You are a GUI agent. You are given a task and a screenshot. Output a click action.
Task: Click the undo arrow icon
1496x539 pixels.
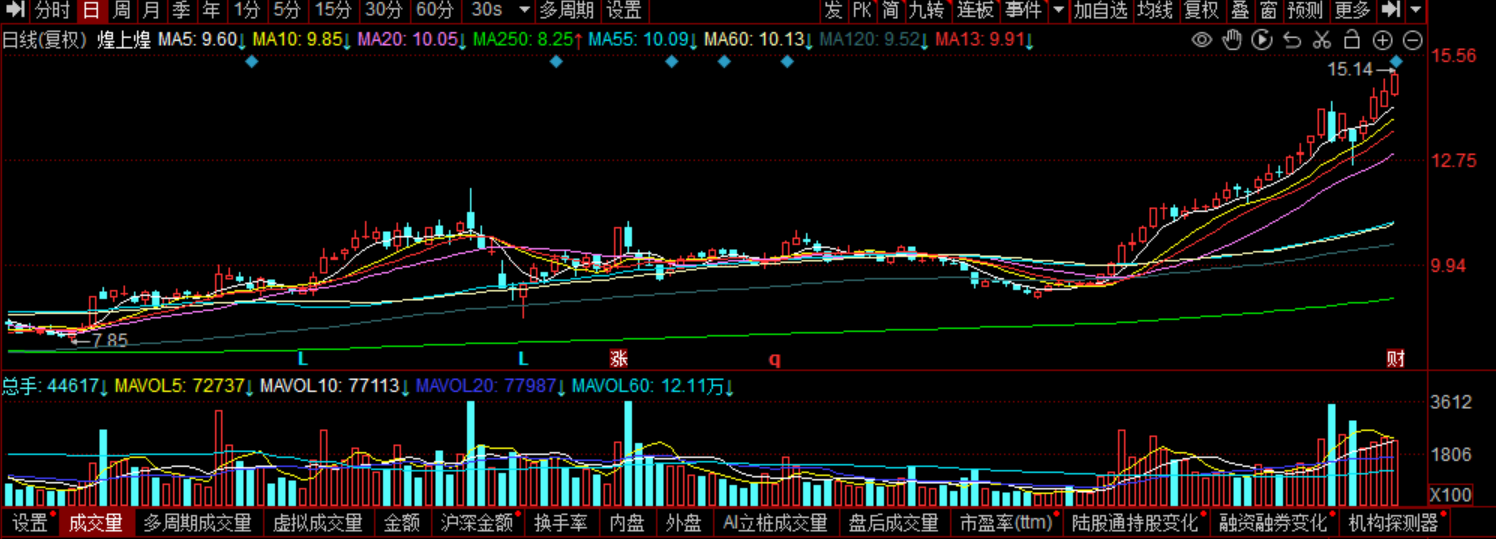(x=1292, y=40)
